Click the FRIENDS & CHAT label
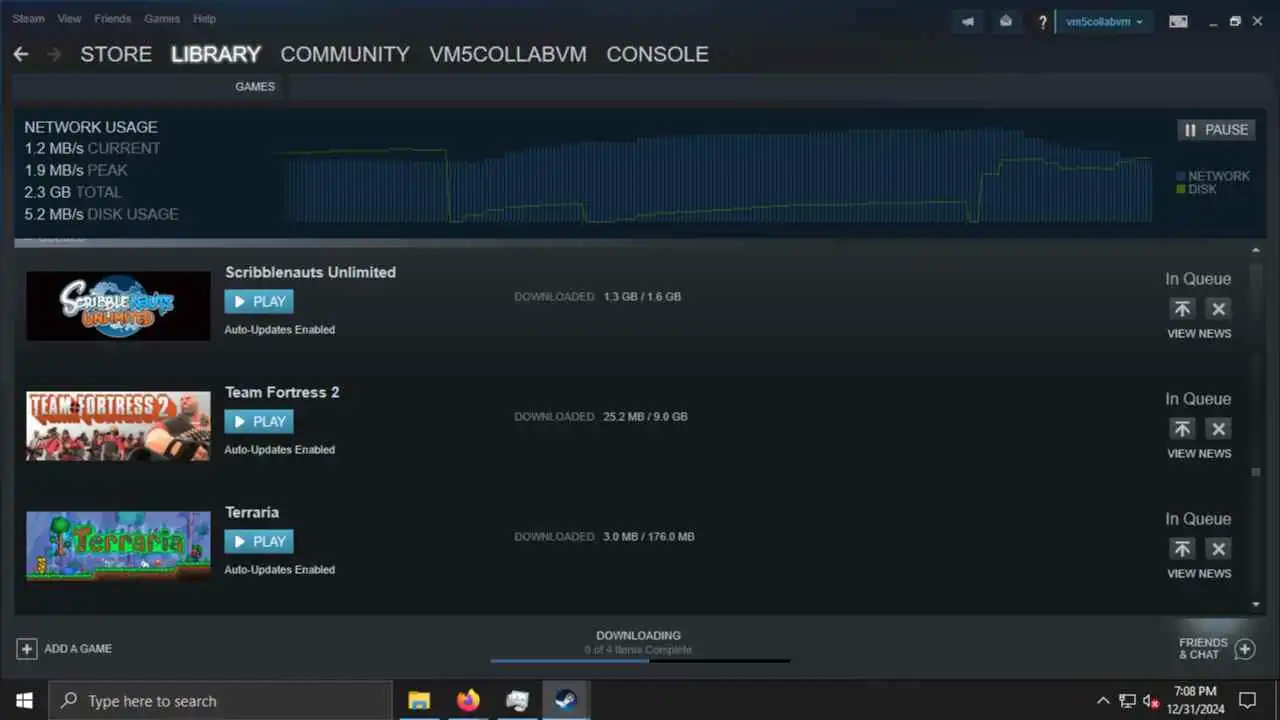 (x=1203, y=649)
